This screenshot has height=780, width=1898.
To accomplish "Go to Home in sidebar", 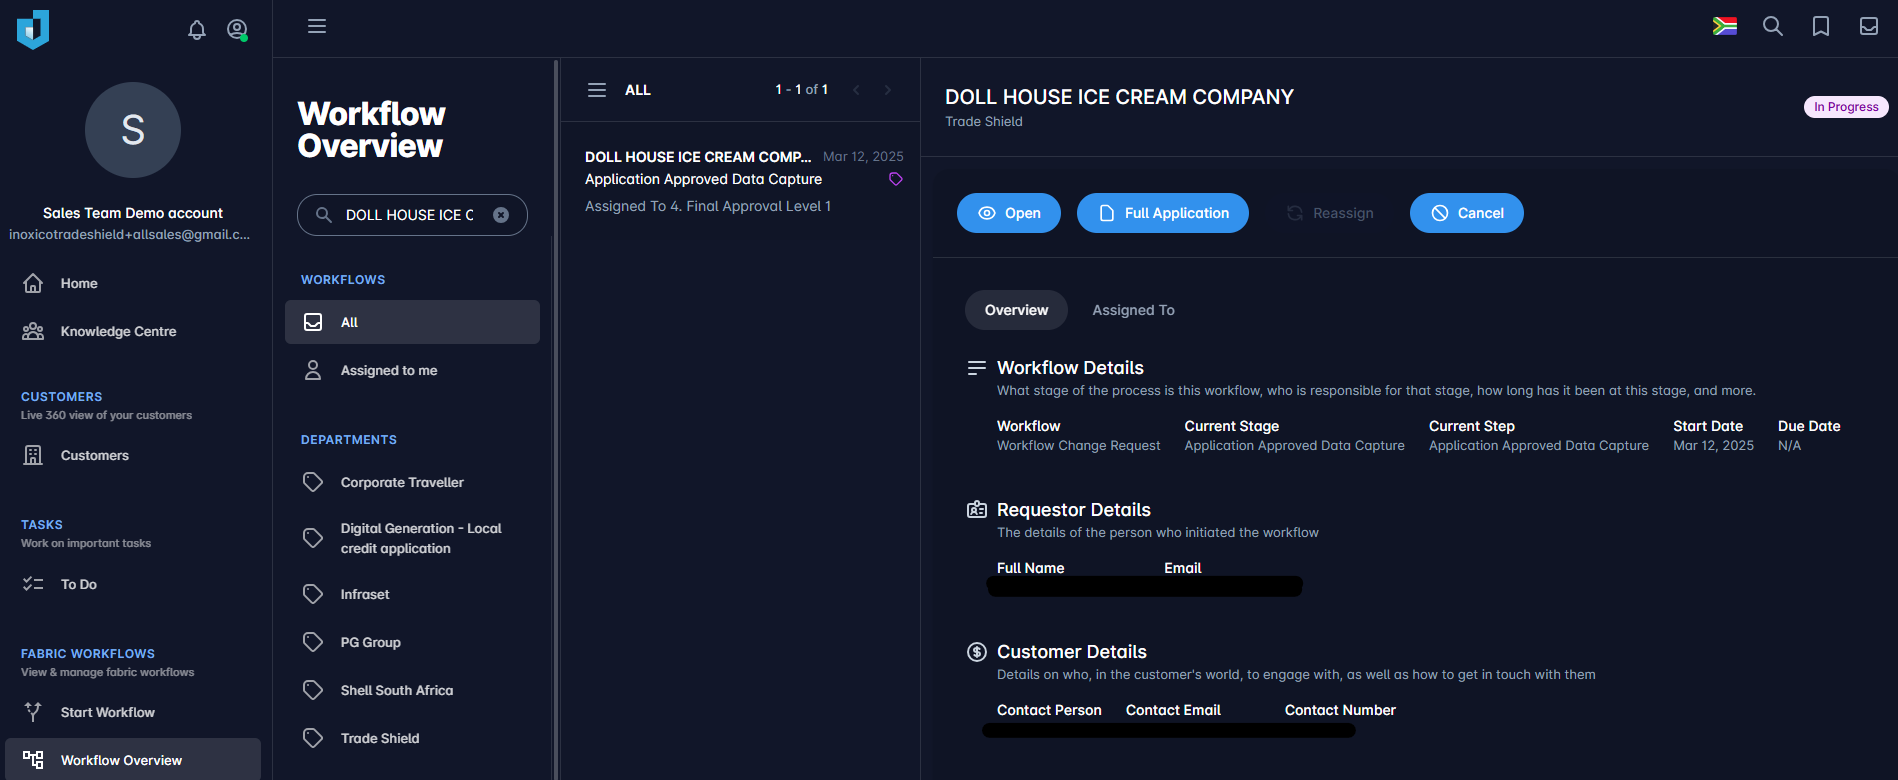I will [133, 283].
